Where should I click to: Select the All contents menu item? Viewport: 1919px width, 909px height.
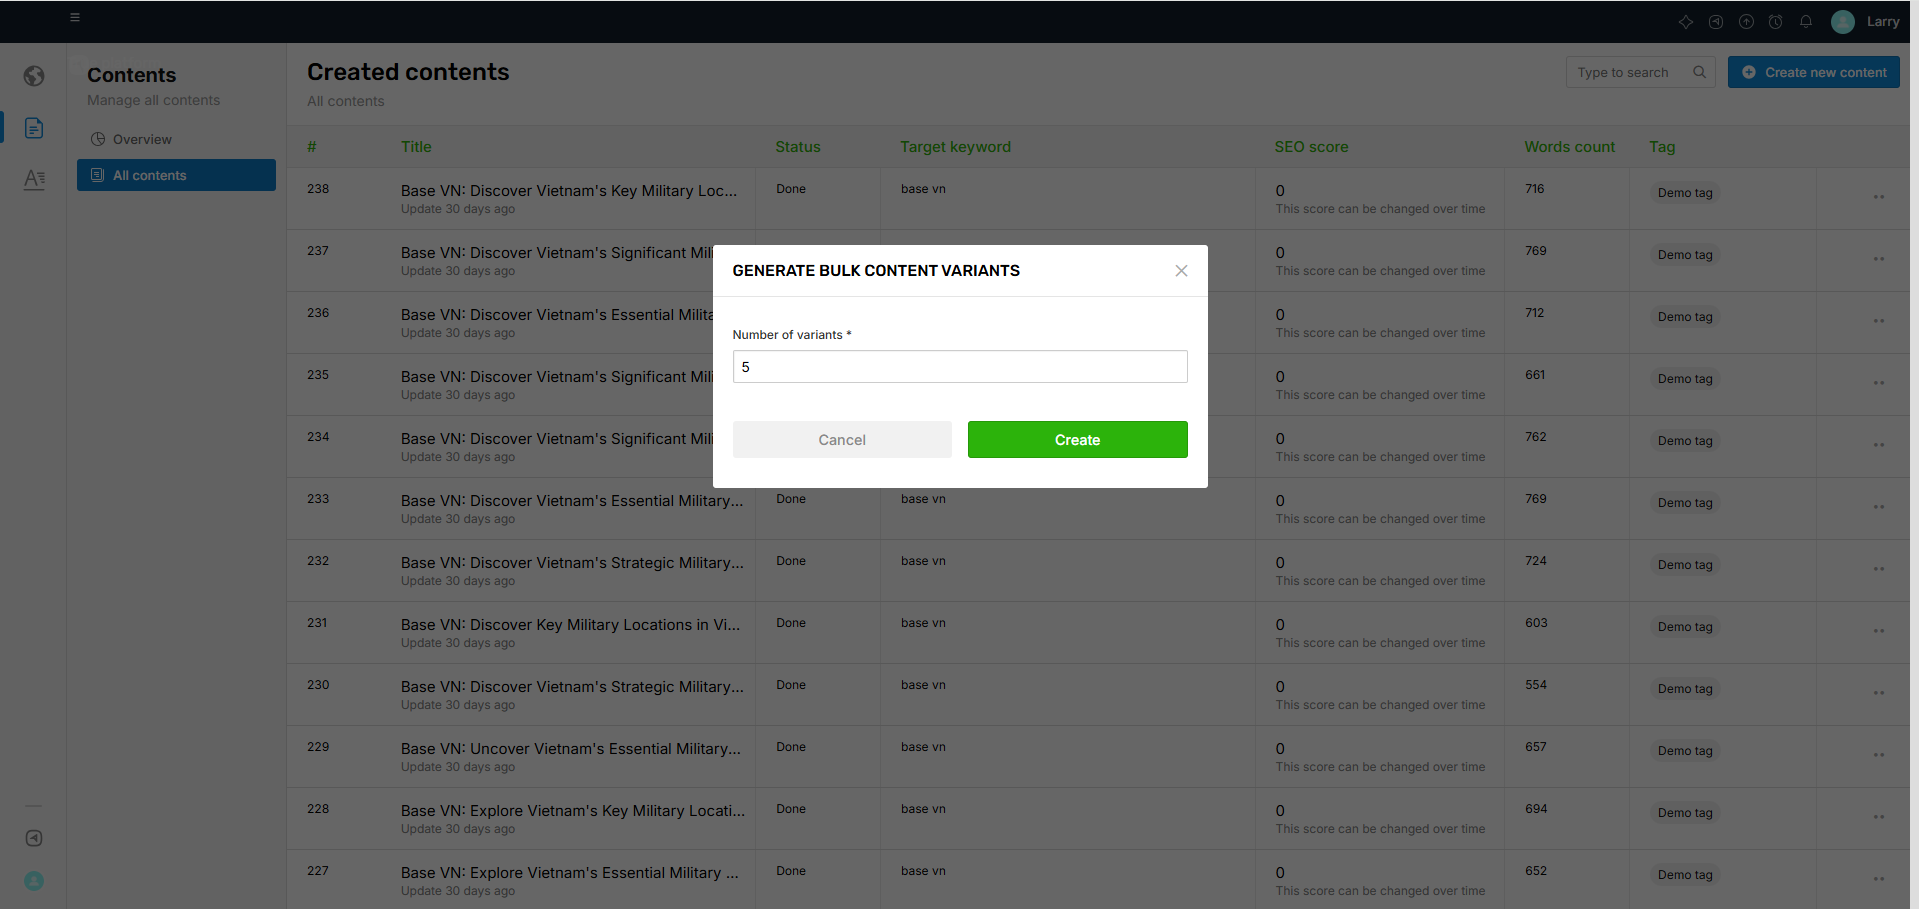point(176,175)
